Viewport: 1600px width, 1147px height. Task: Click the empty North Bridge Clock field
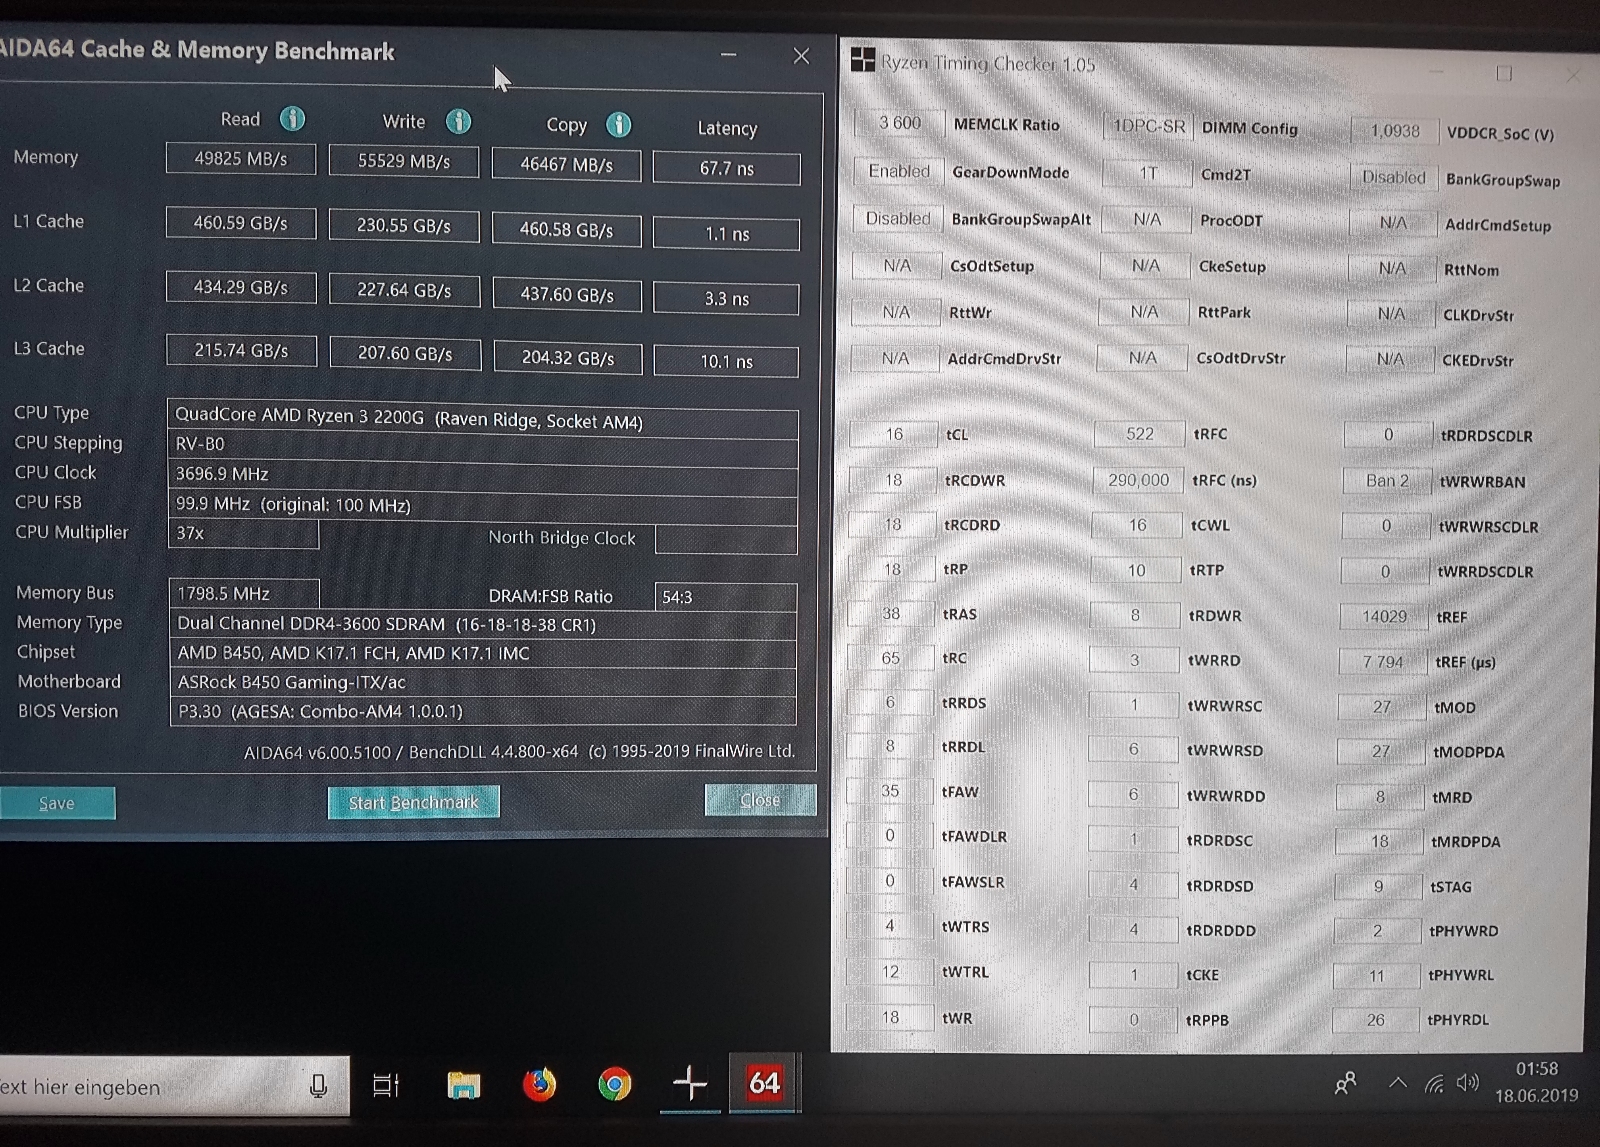726,539
